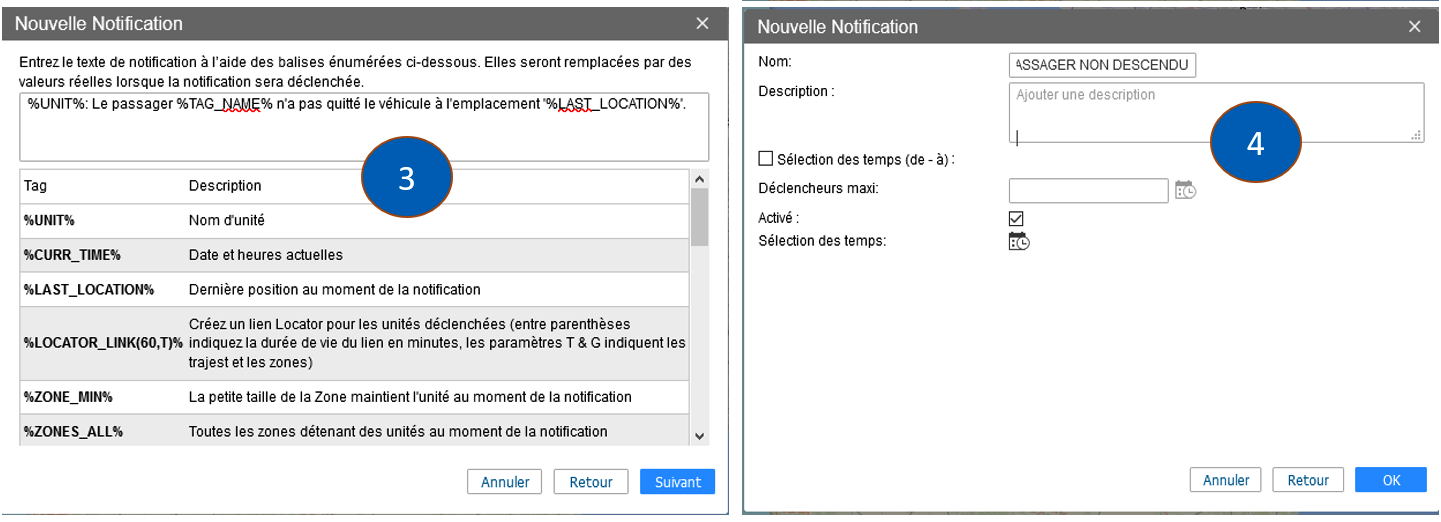Enable the Sélection des temps (de - à) checkbox
This screenshot has height=522, width=1441.
766,158
